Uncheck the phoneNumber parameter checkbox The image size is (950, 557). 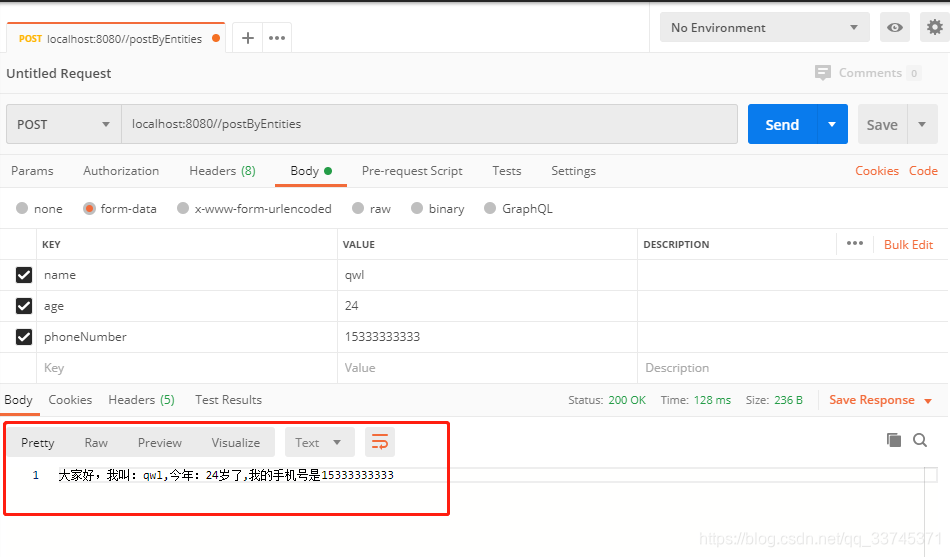click(x=24, y=336)
